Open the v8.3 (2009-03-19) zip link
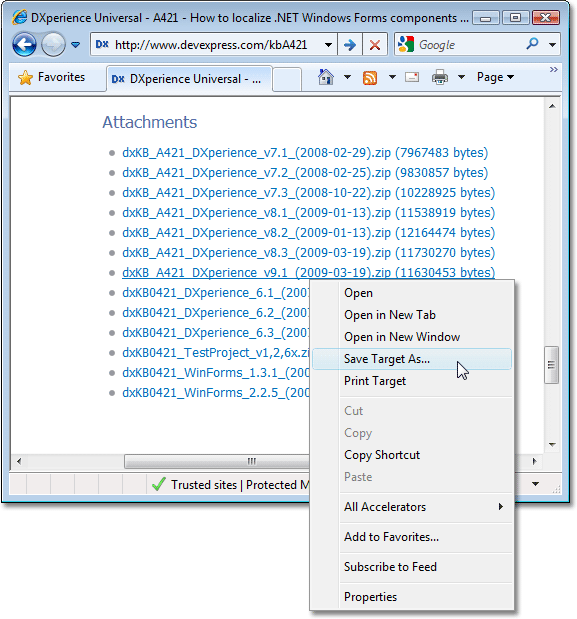The image size is (577, 619). click(308, 253)
